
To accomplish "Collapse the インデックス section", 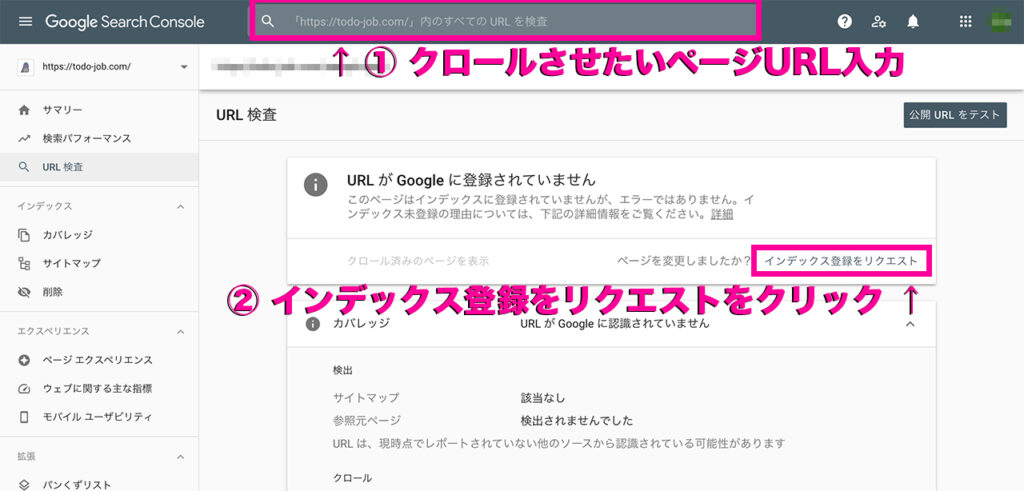I will [x=181, y=206].
